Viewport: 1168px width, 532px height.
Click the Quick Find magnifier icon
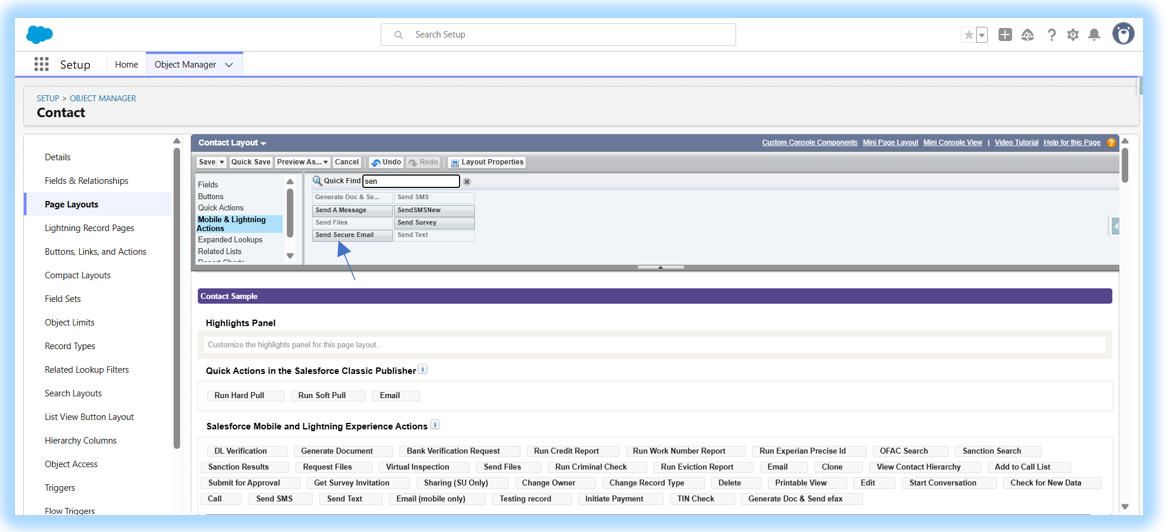coord(317,181)
